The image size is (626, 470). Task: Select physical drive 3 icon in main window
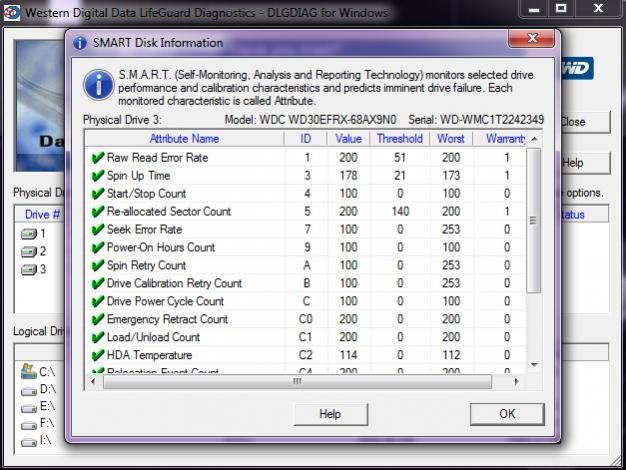click(29, 270)
